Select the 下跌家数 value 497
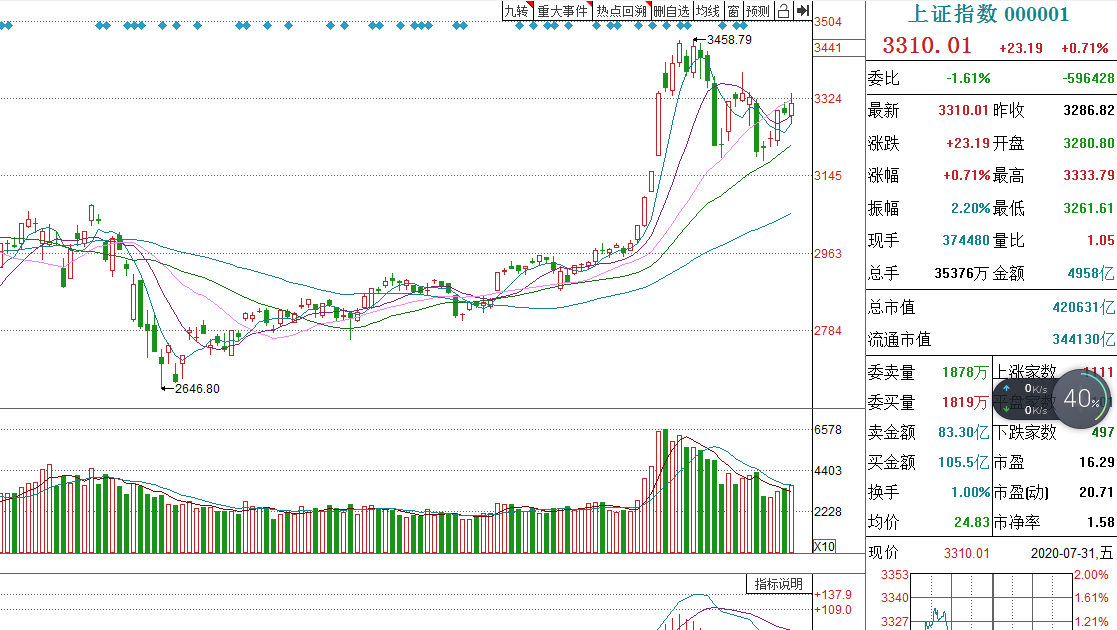The height and width of the screenshot is (630, 1117). pyautogui.click(x=1103, y=432)
